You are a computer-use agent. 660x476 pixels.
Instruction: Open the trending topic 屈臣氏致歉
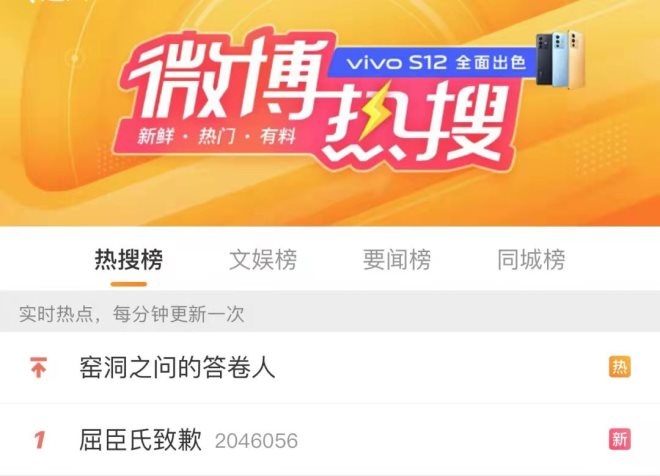pyautogui.click(x=141, y=440)
